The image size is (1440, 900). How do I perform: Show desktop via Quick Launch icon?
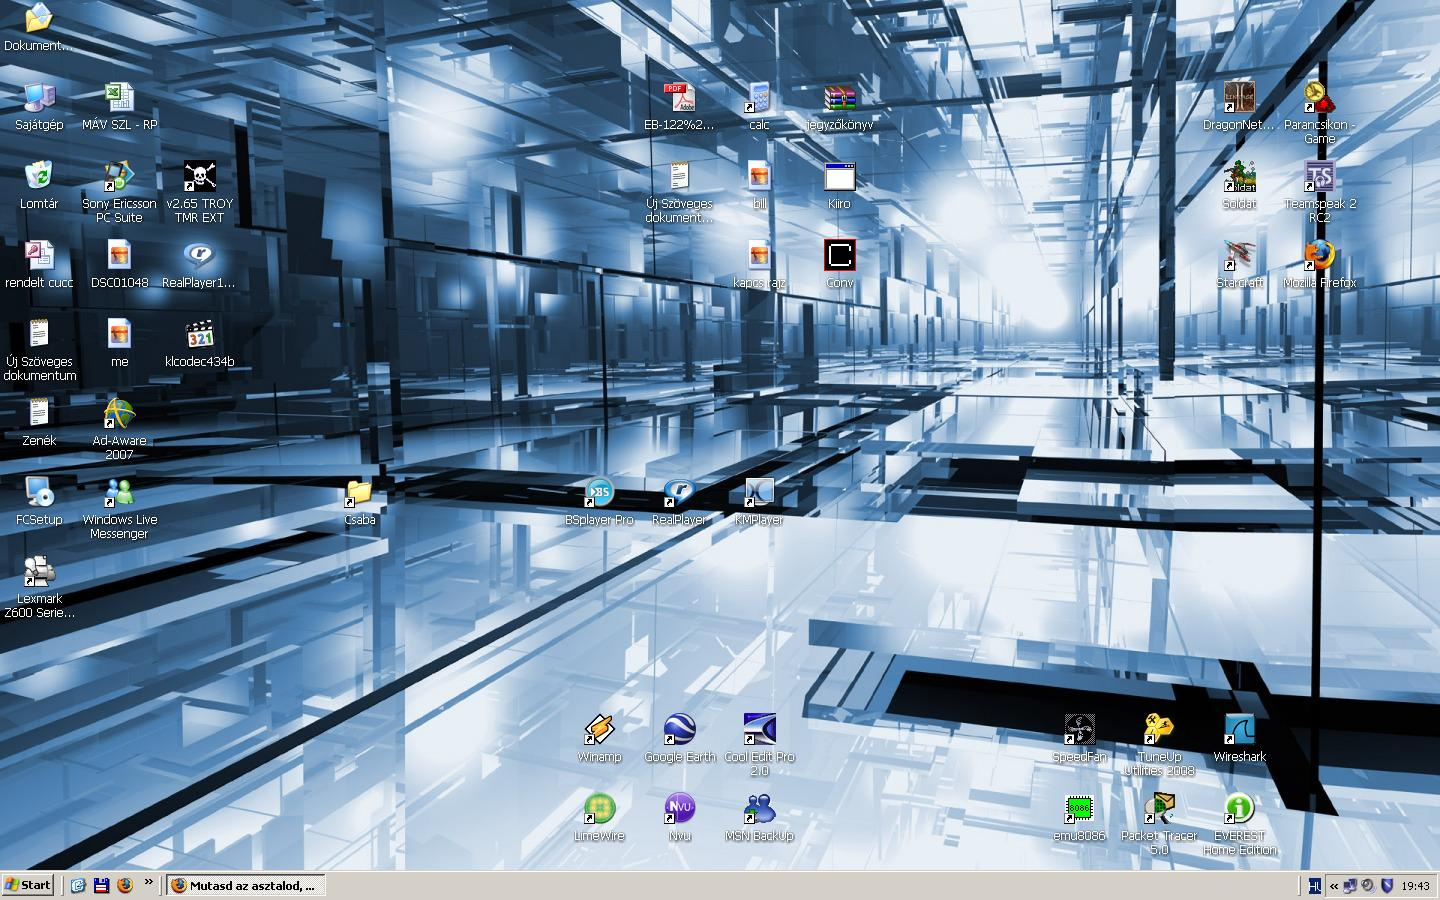(x=78, y=885)
